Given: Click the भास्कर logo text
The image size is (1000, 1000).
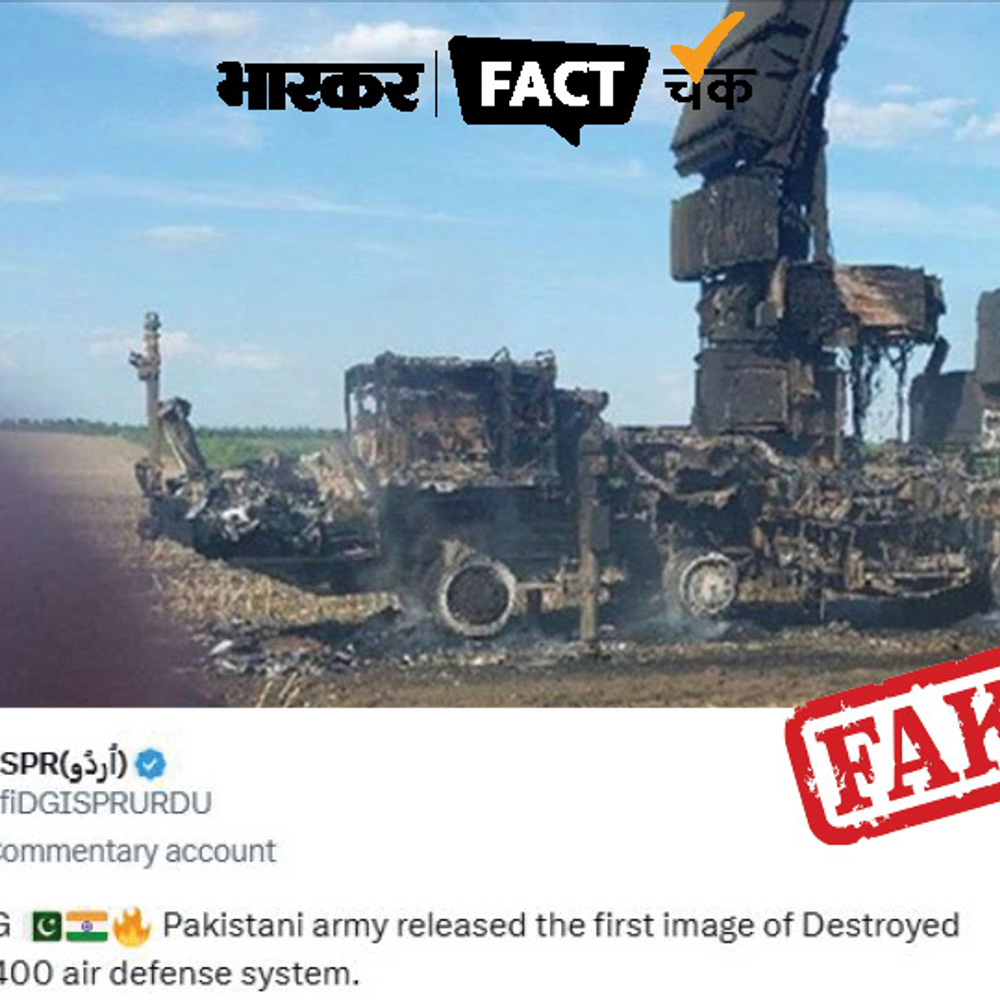Looking at the screenshot, I should click(x=321, y=86).
